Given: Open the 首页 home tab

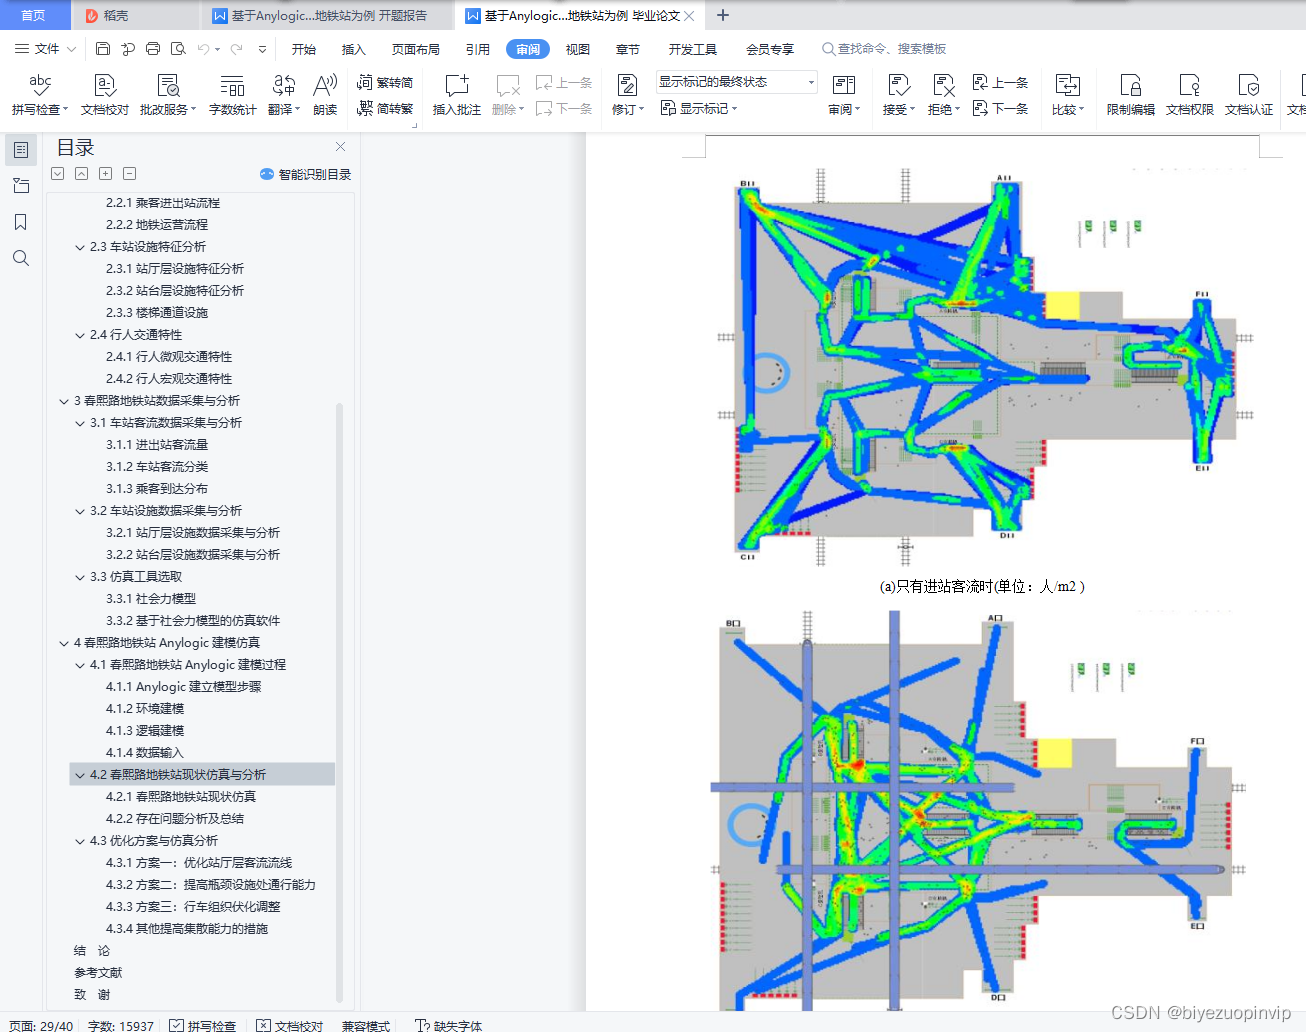Looking at the screenshot, I should [x=34, y=15].
